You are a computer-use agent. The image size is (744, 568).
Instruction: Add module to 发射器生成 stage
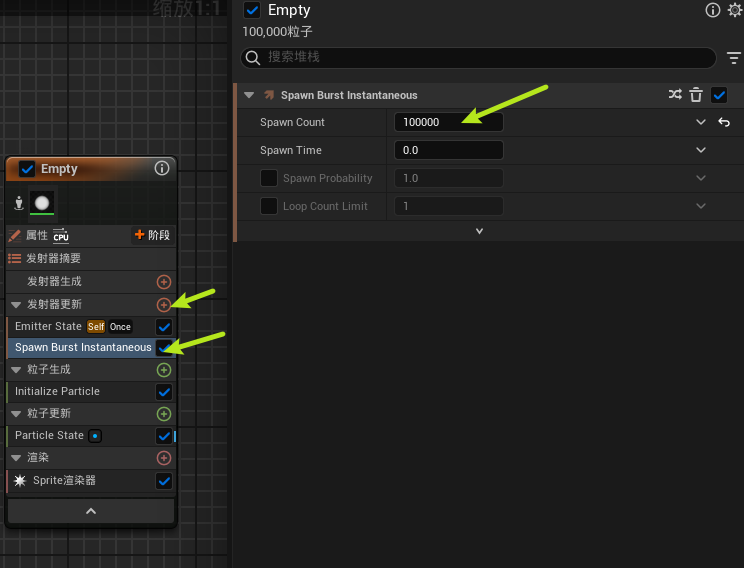pos(164,282)
